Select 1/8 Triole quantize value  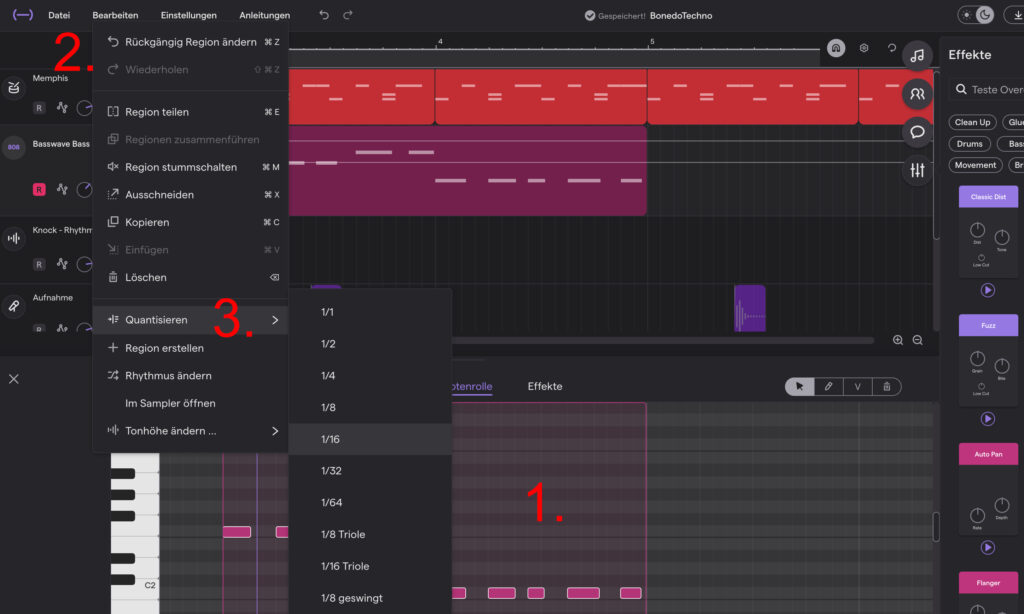[x=370, y=534]
